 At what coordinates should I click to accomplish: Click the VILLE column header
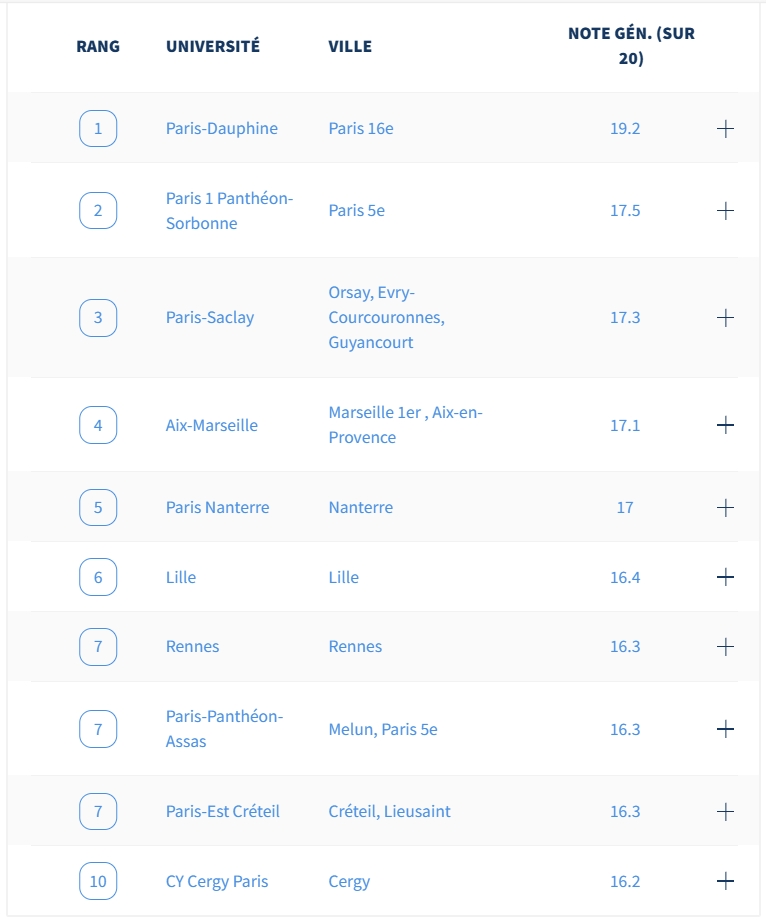tap(350, 46)
